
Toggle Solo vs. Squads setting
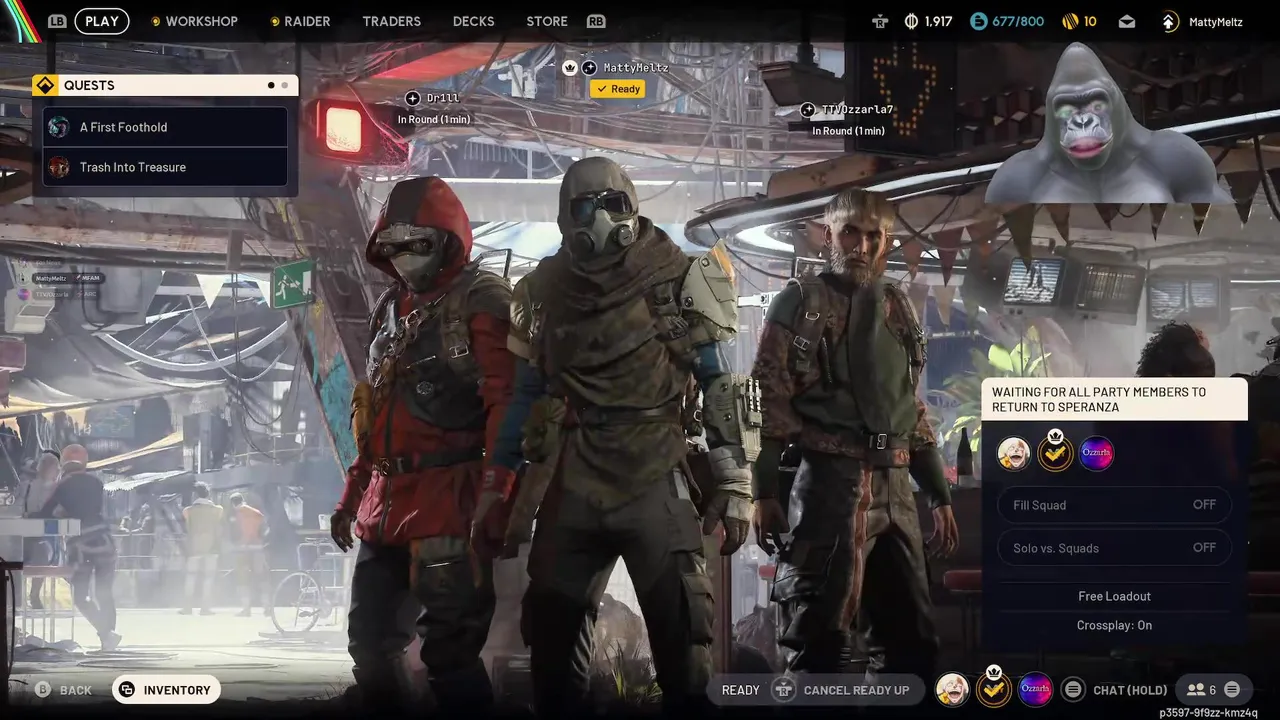click(x=1114, y=548)
